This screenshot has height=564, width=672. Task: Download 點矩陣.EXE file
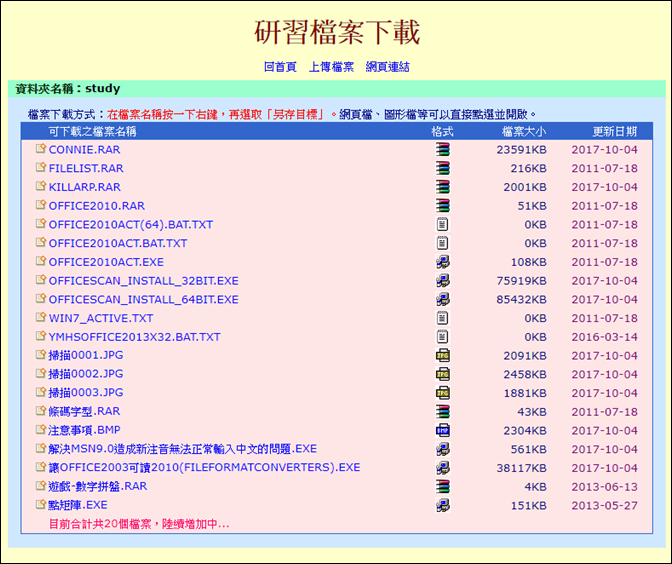(78, 505)
